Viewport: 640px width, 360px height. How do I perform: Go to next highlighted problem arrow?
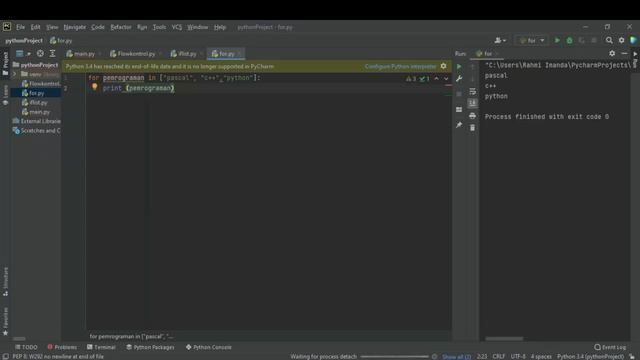446,78
